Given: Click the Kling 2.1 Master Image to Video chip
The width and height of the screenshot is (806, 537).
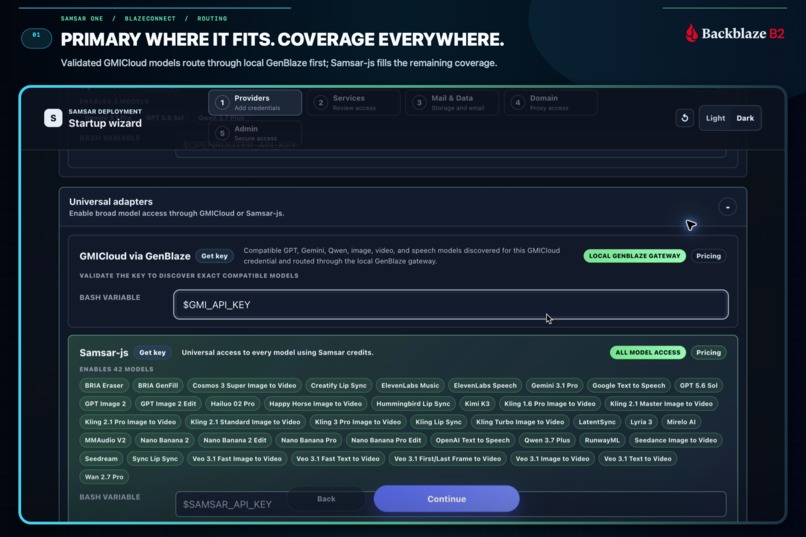Looking at the screenshot, I should coord(661,404).
